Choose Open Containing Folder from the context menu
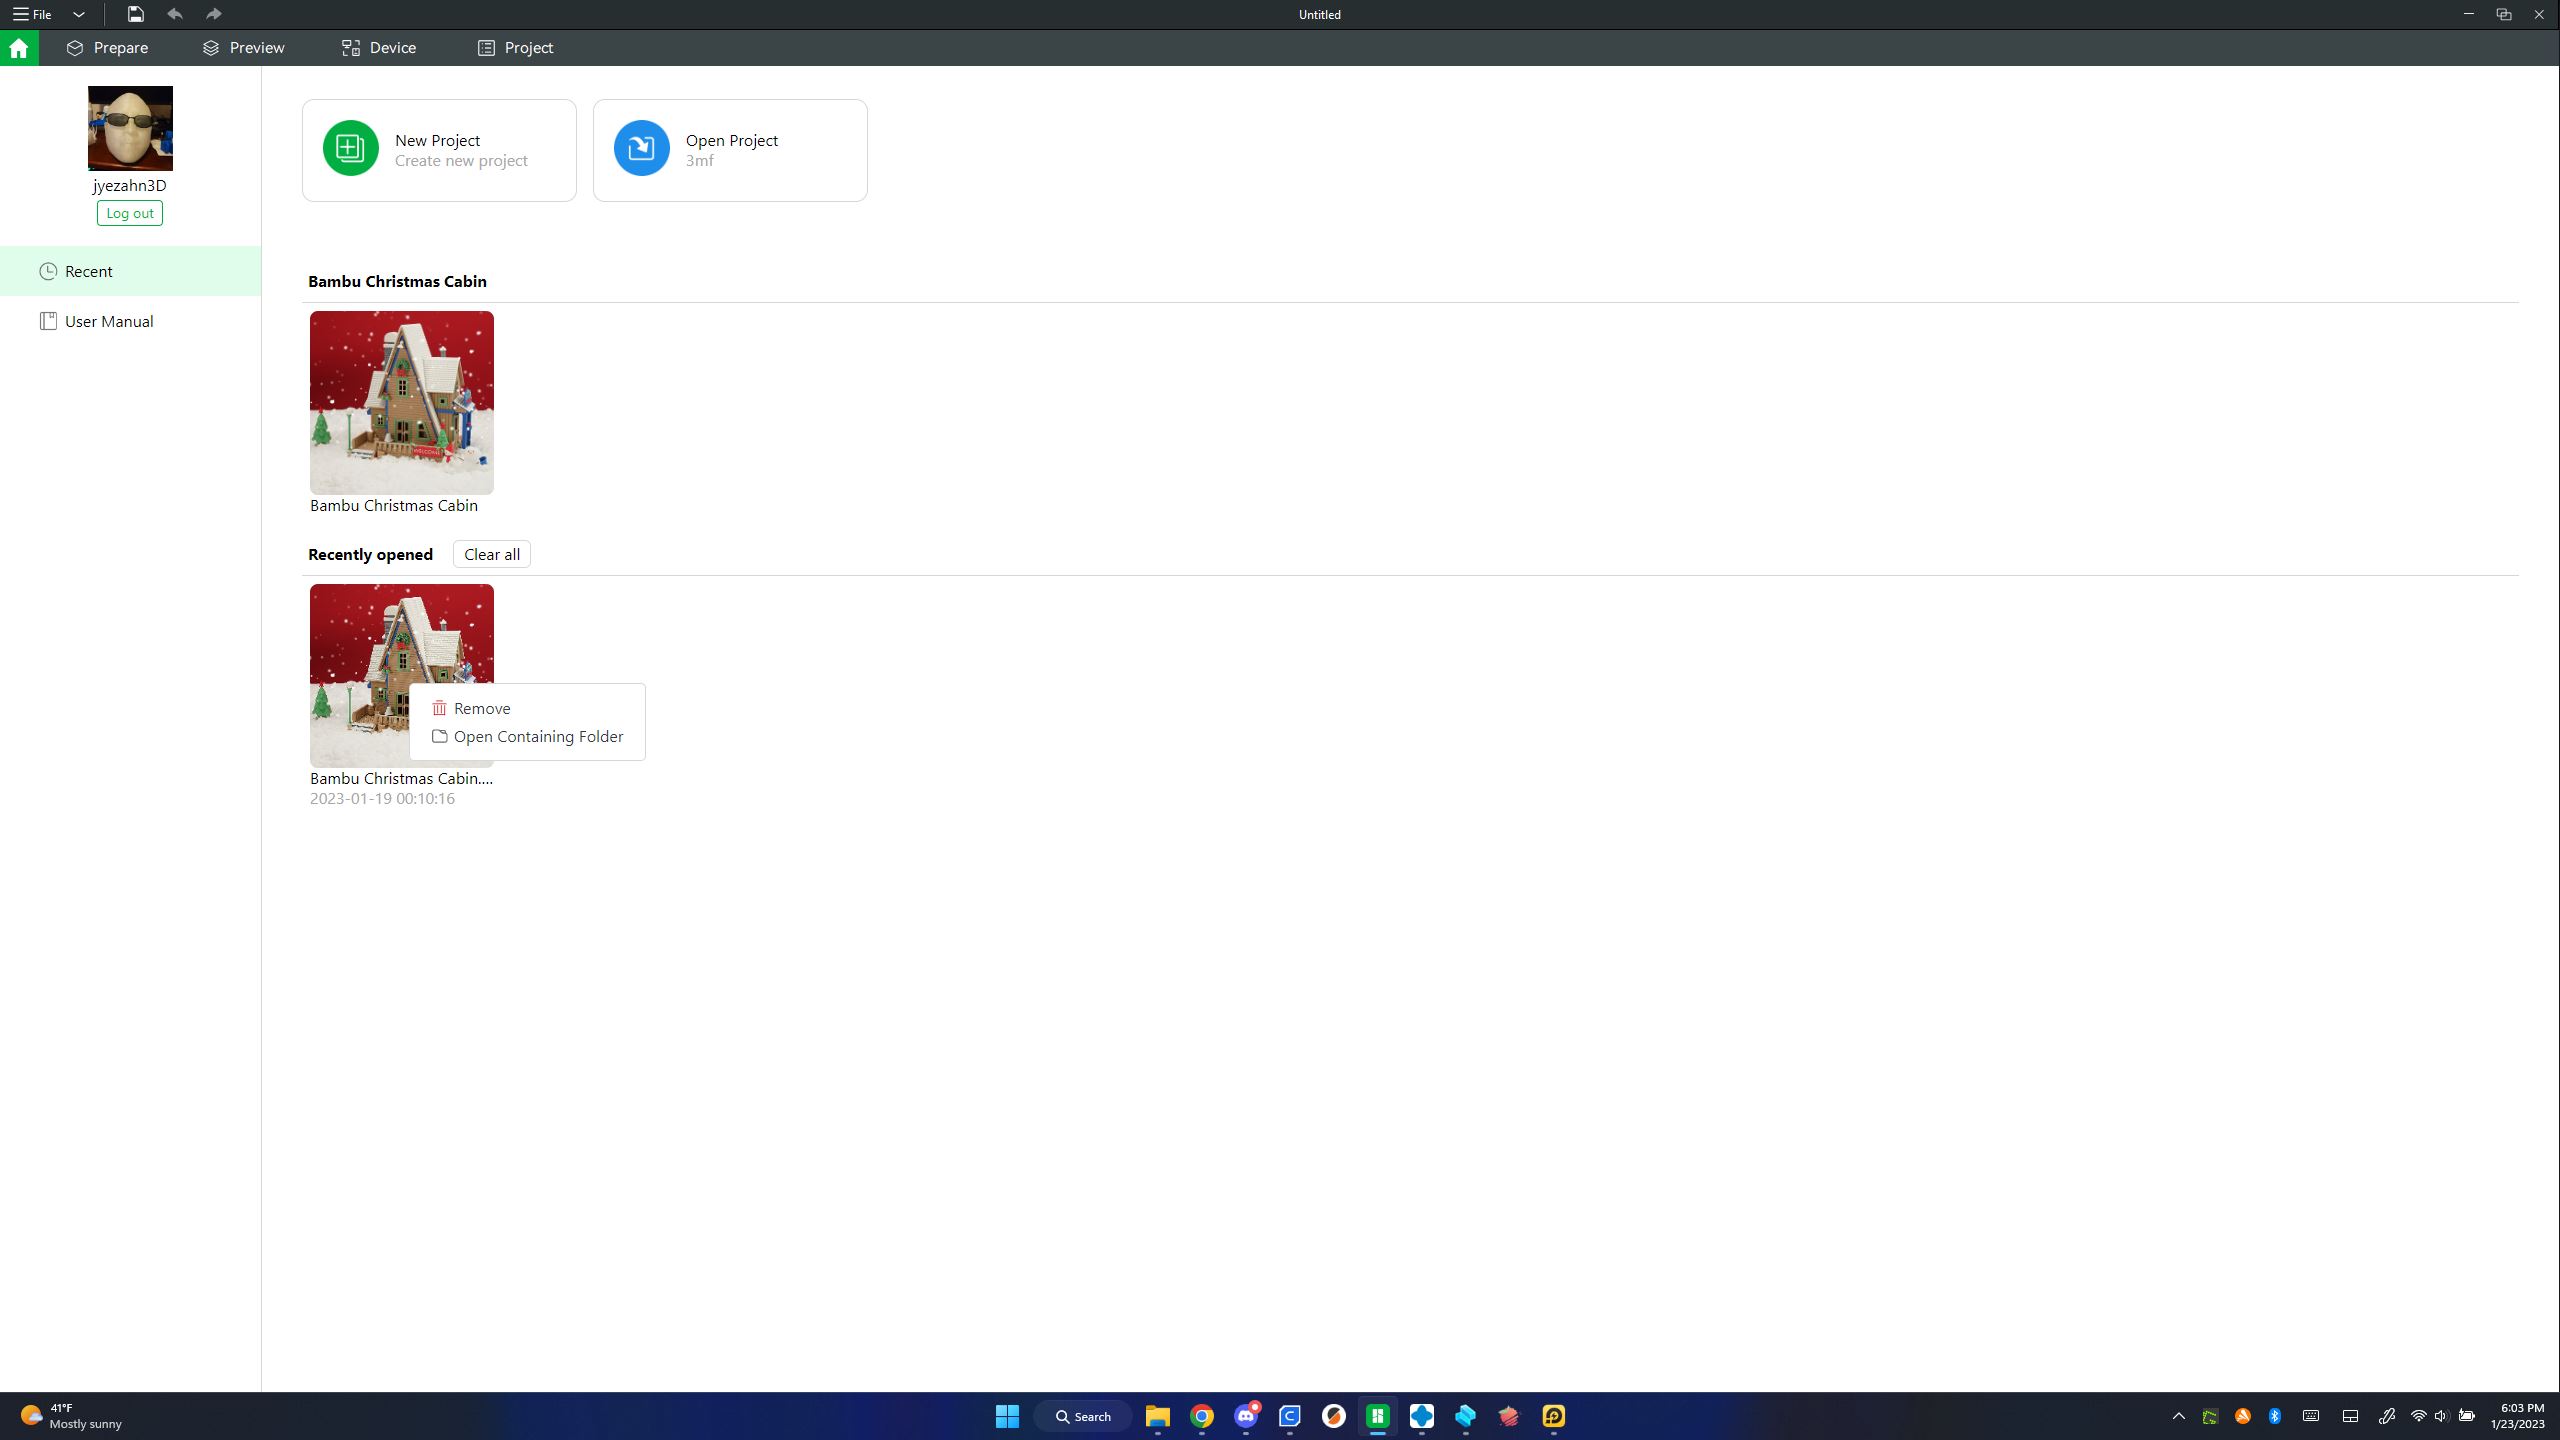Image resolution: width=2560 pixels, height=1440 pixels. tap(527, 737)
